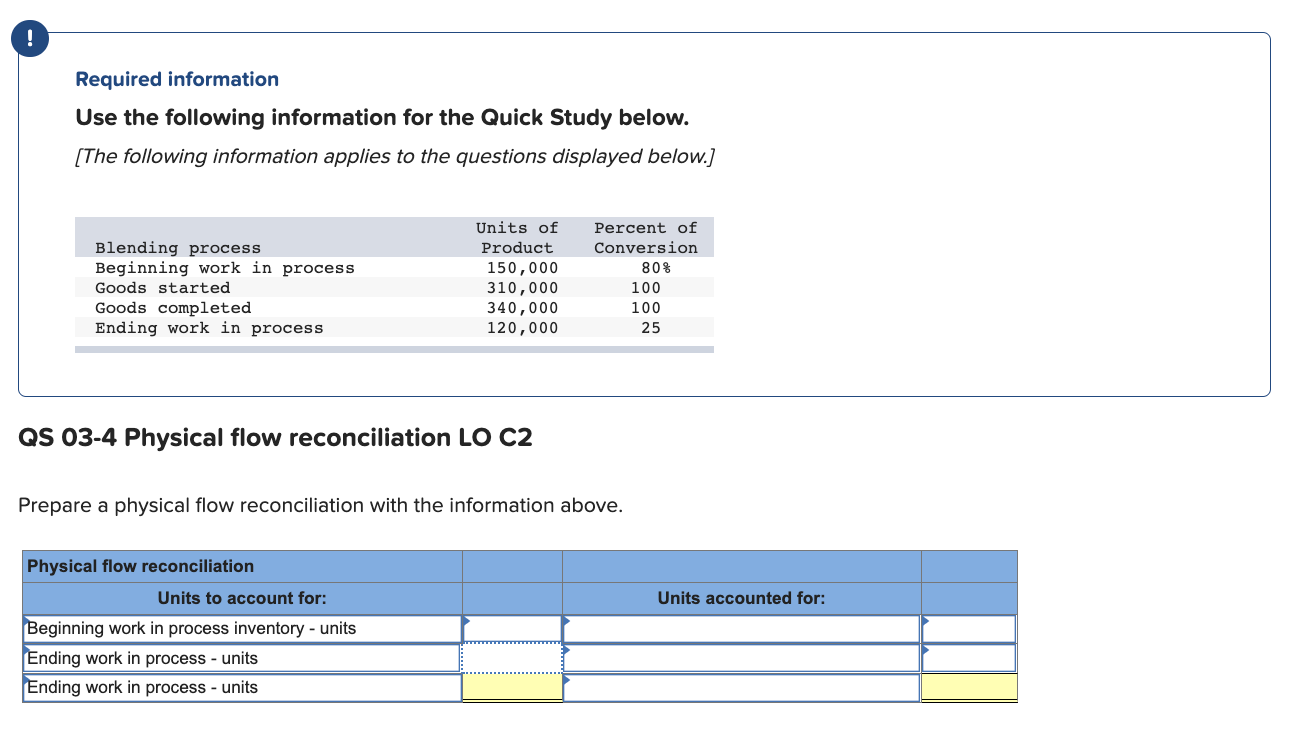This screenshot has width=1312, height=736.
Task: Click the 'Units accounted for:' column header
Action: [741, 598]
